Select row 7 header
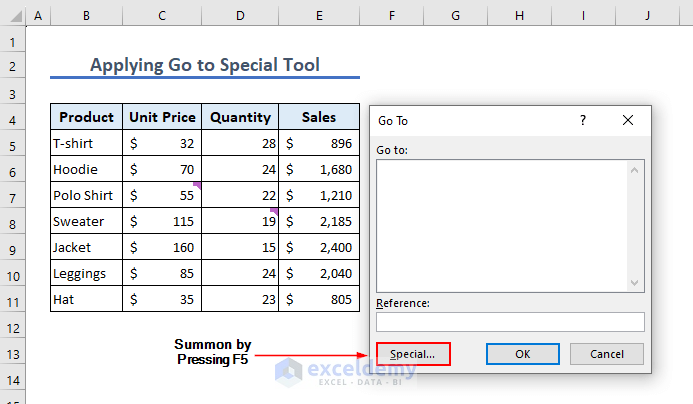Image resolution: width=693 pixels, height=404 pixels. (x=12, y=195)
